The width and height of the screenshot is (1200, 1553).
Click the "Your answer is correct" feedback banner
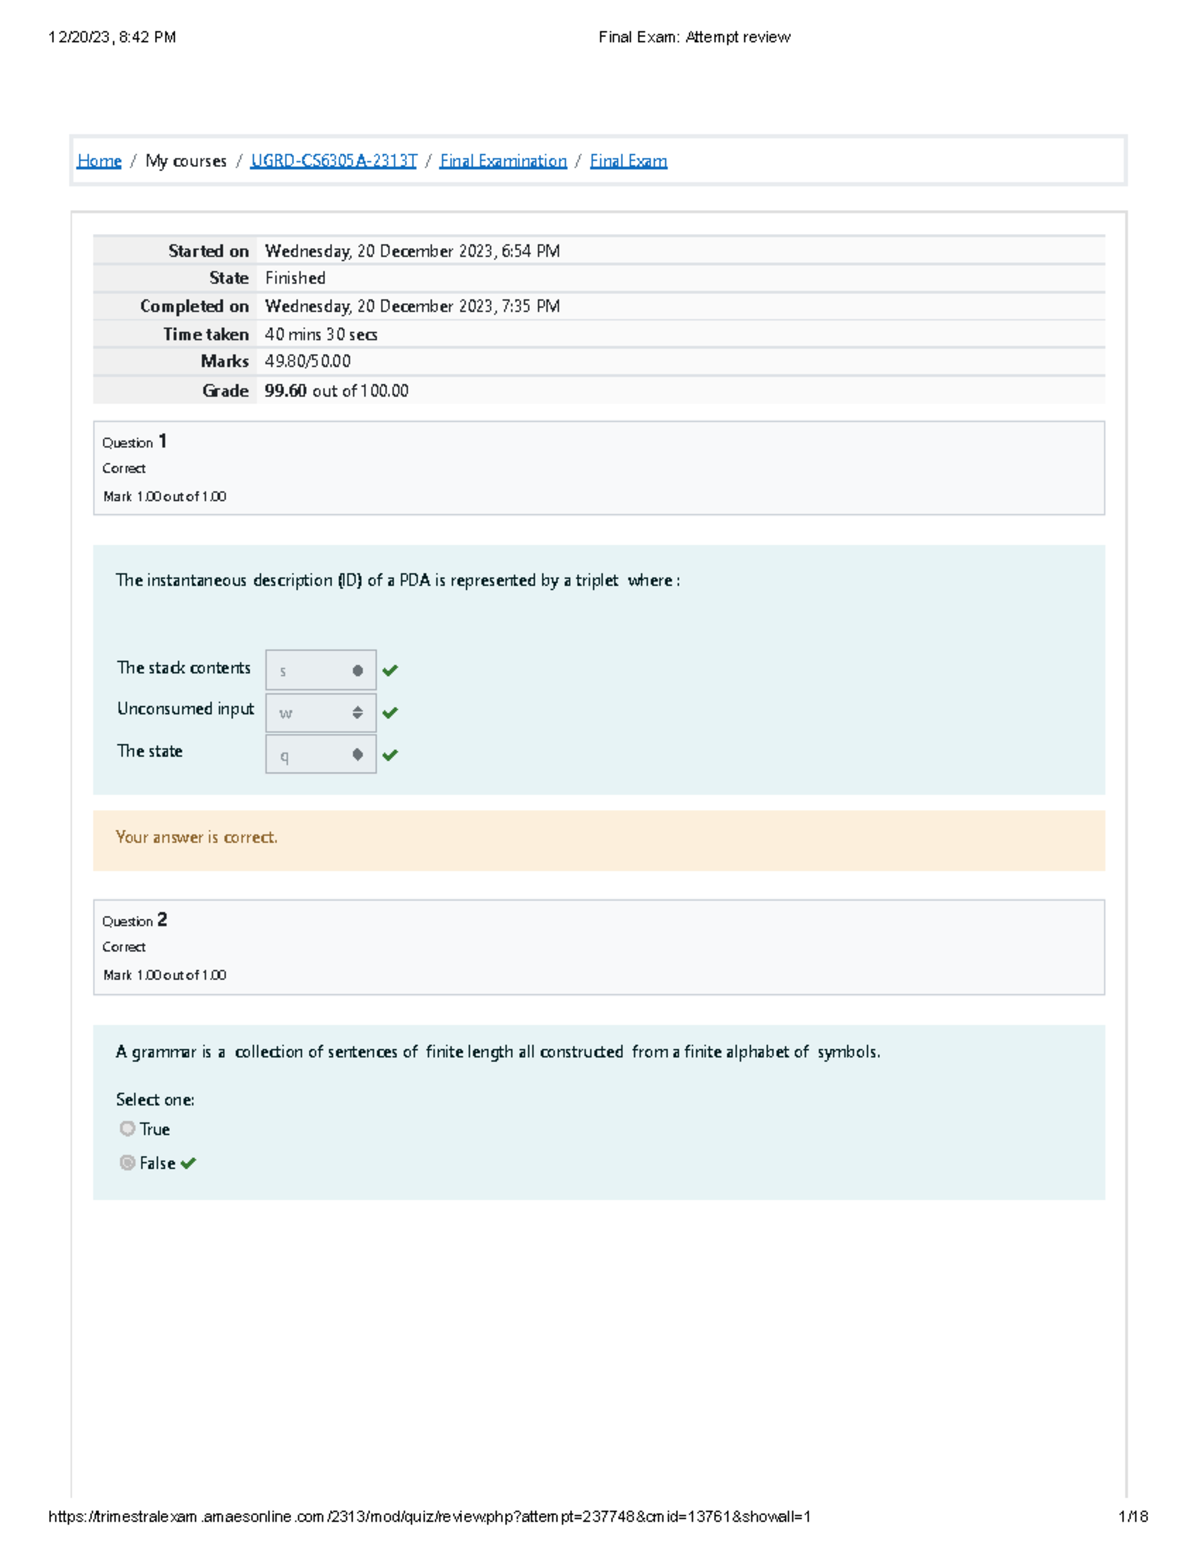[598, 840]
